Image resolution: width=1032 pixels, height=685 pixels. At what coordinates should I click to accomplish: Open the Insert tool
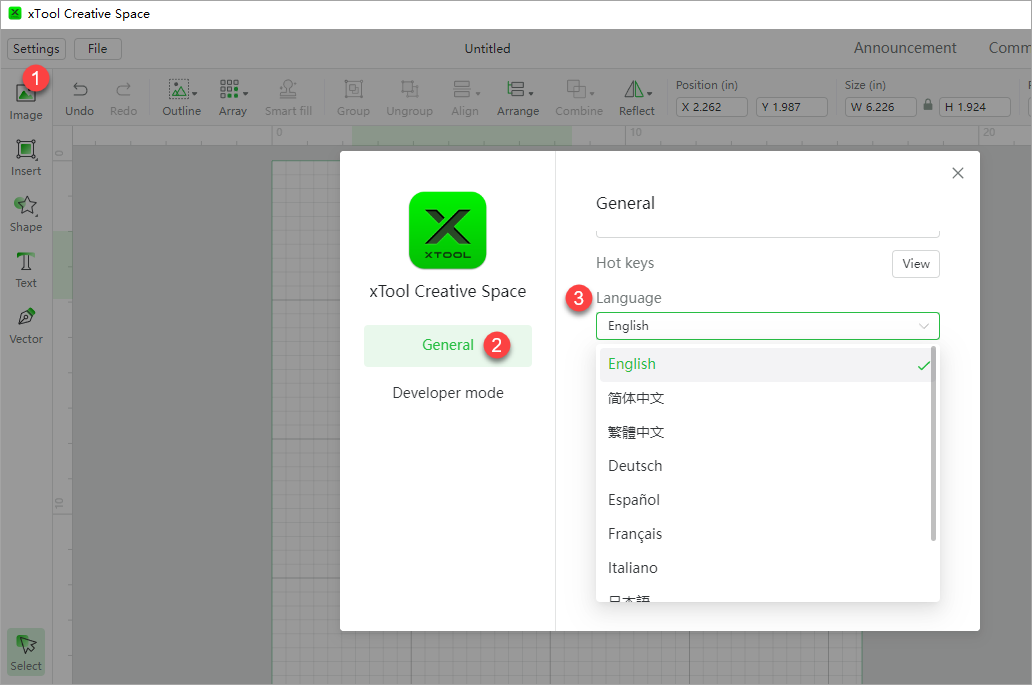click(26, 158)
